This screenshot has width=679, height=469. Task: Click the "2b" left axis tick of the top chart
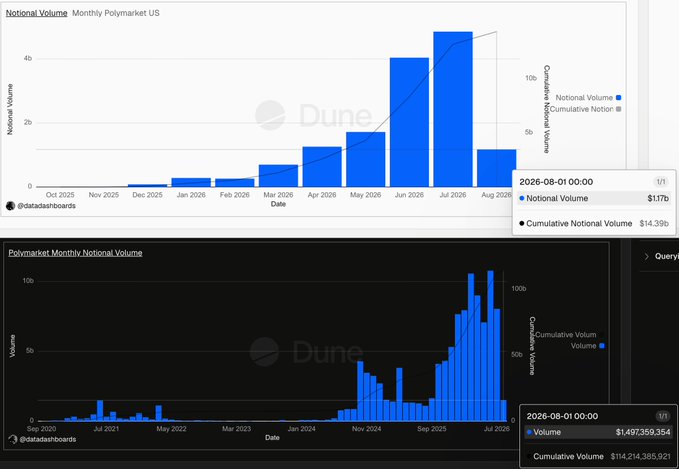[28, 122]
